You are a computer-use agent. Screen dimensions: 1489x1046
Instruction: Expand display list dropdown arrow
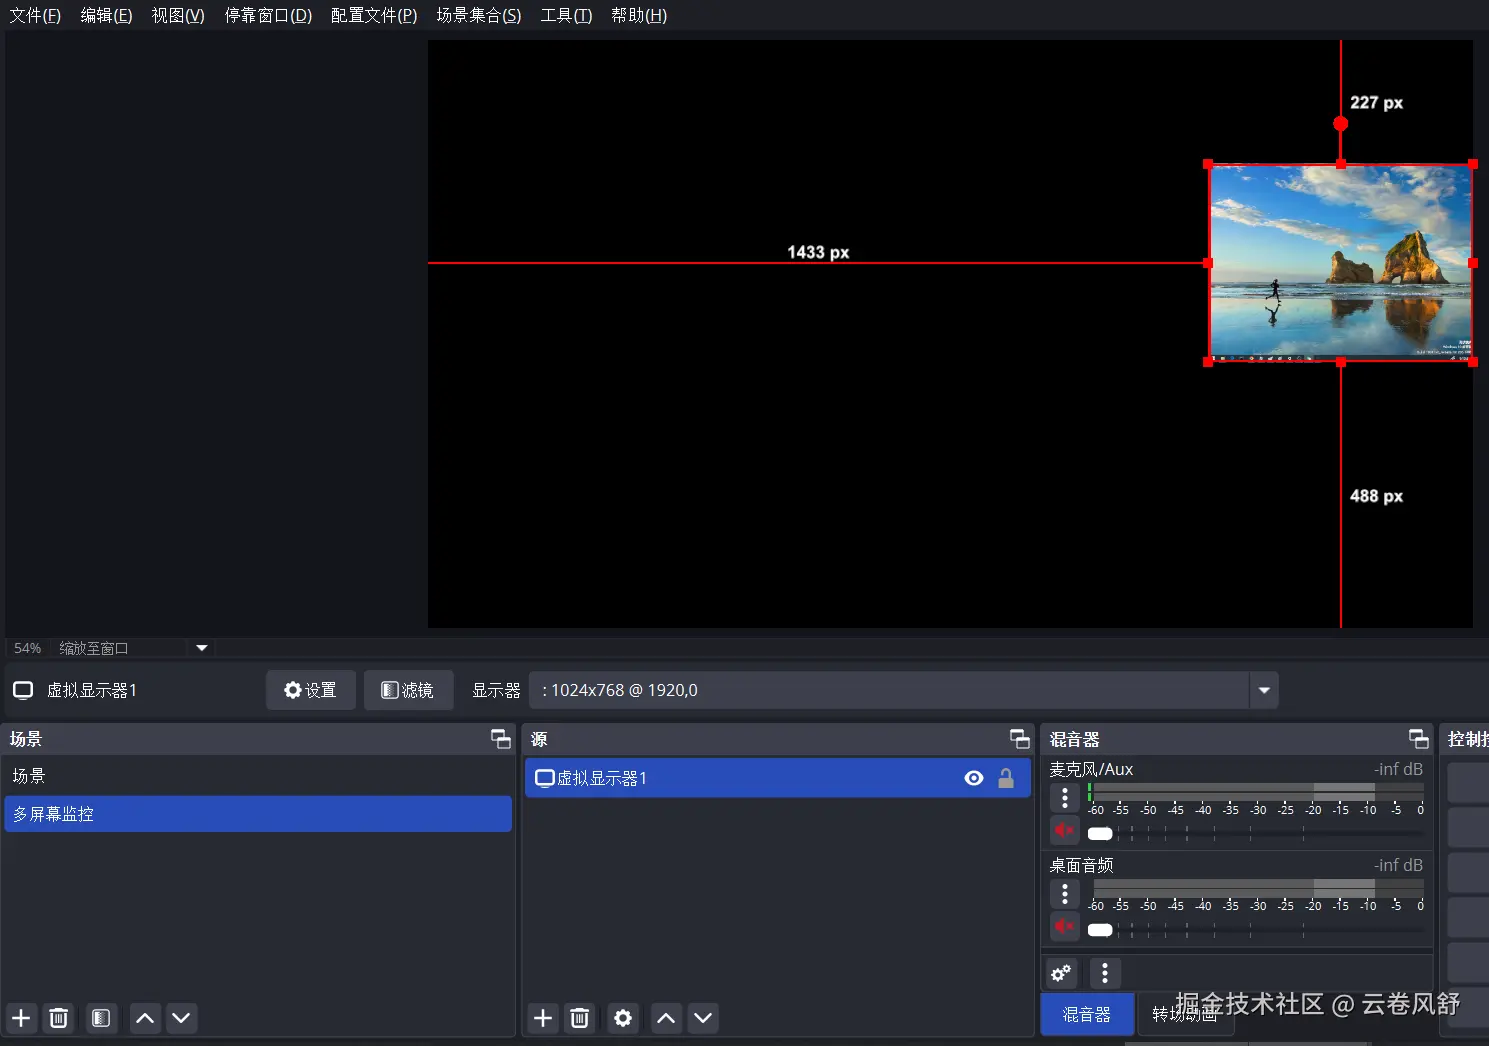click(x=1264, y=690)
